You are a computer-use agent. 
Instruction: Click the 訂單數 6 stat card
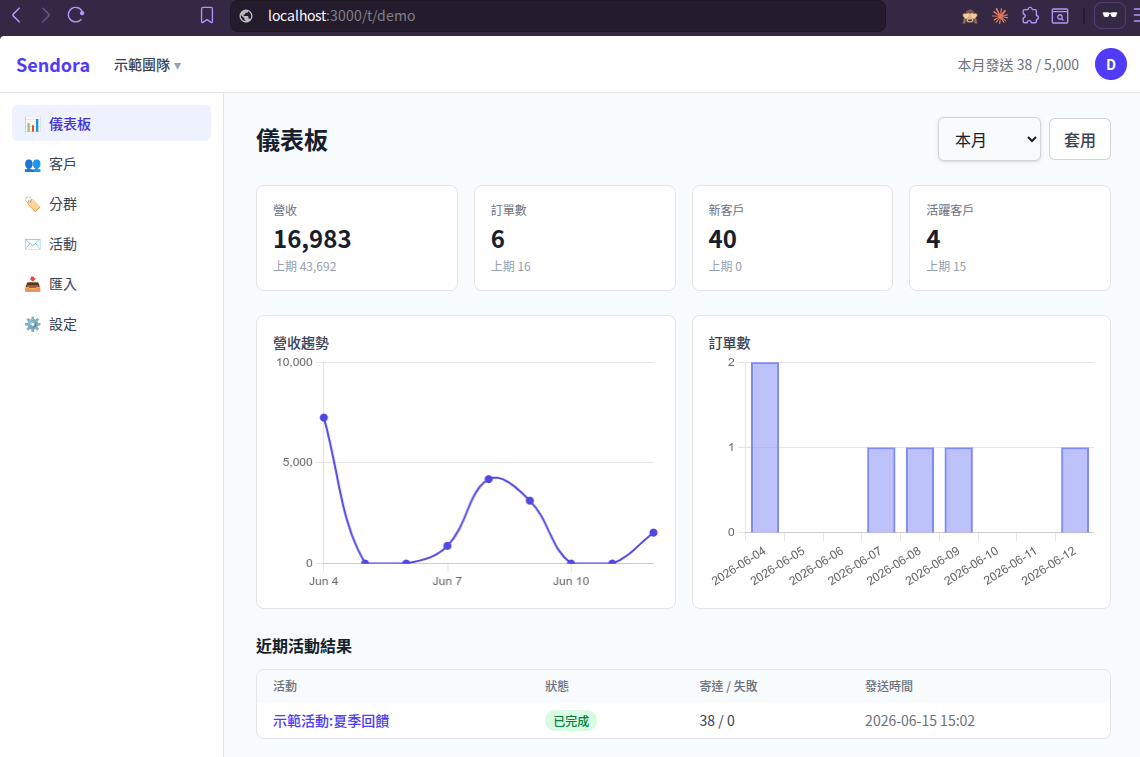tap(574, 238)
